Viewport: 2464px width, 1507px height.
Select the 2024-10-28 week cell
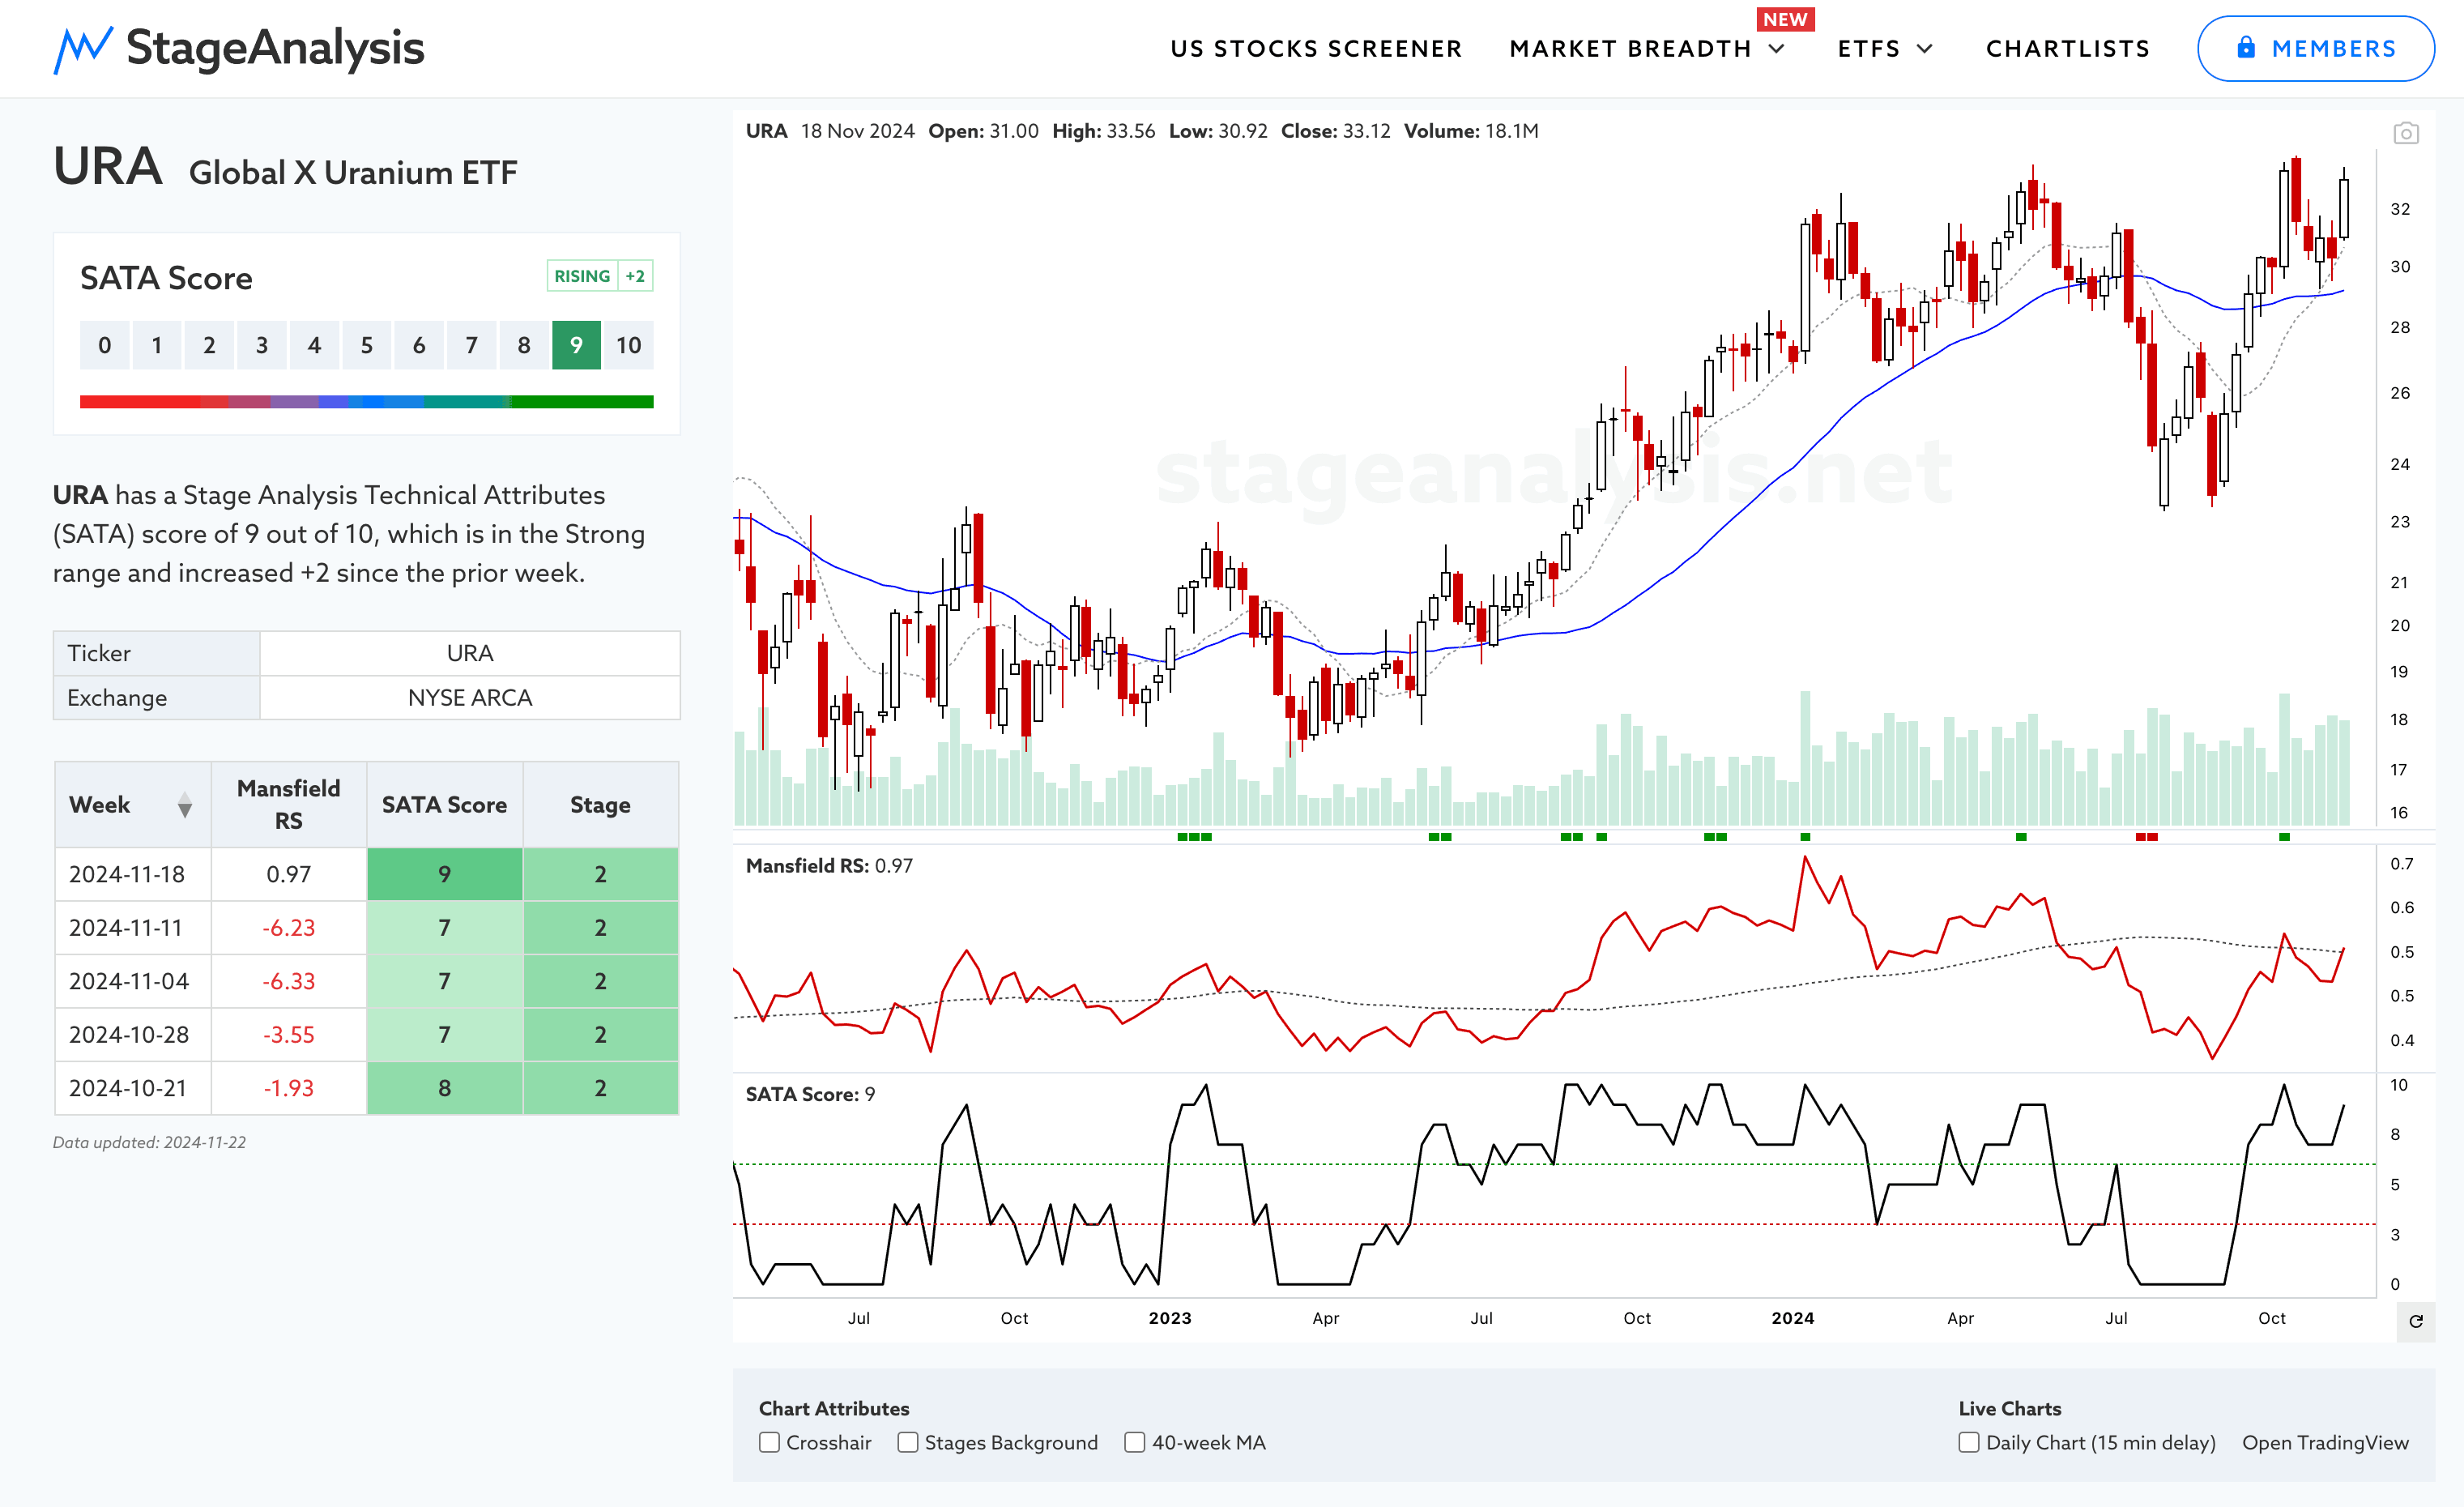[x=133, y=1034]
